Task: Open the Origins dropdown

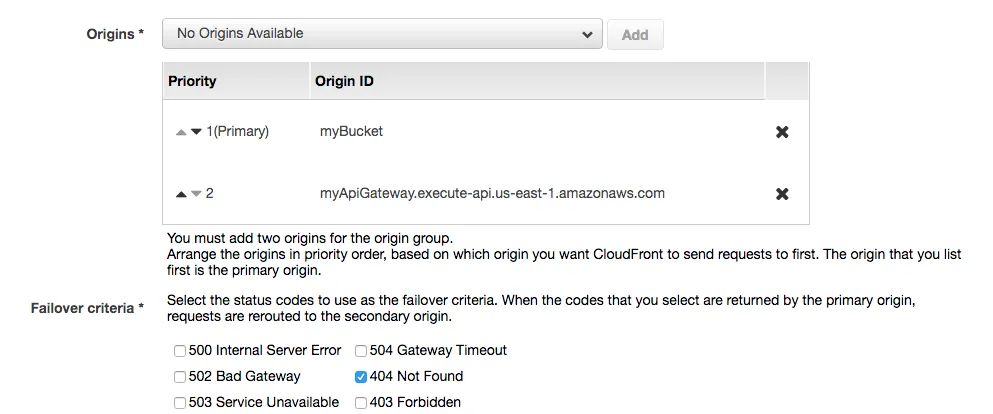Action: pyautogui.click(x=382, y=34)
